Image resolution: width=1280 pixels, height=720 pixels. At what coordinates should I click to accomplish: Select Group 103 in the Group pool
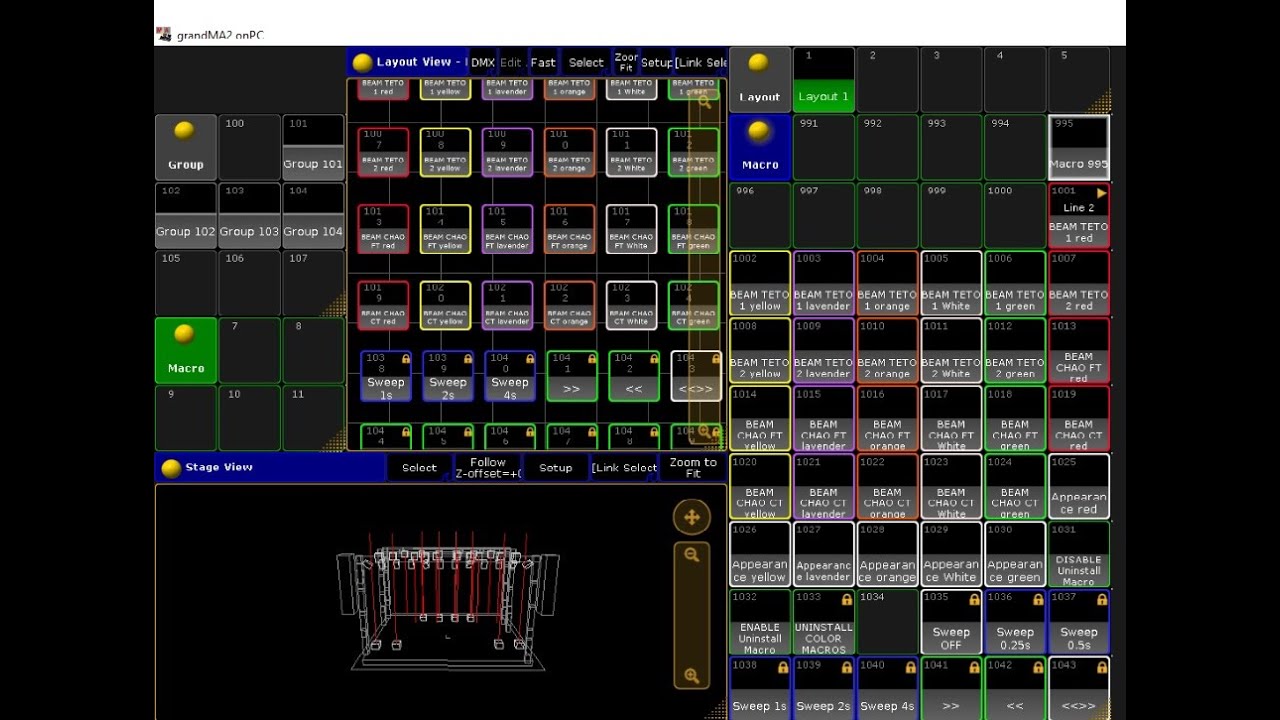(249, 215)
